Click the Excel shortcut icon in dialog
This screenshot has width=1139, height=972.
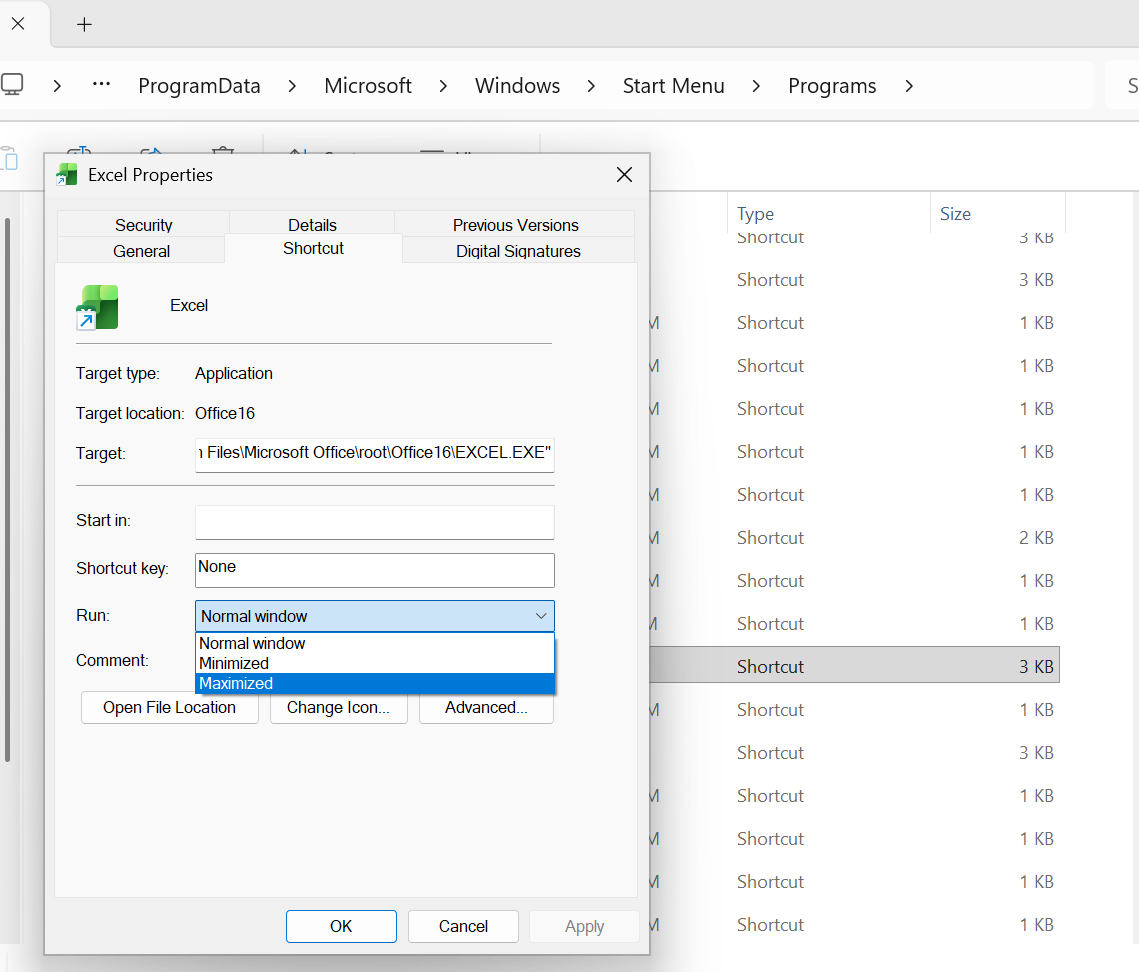click(97, 307)
